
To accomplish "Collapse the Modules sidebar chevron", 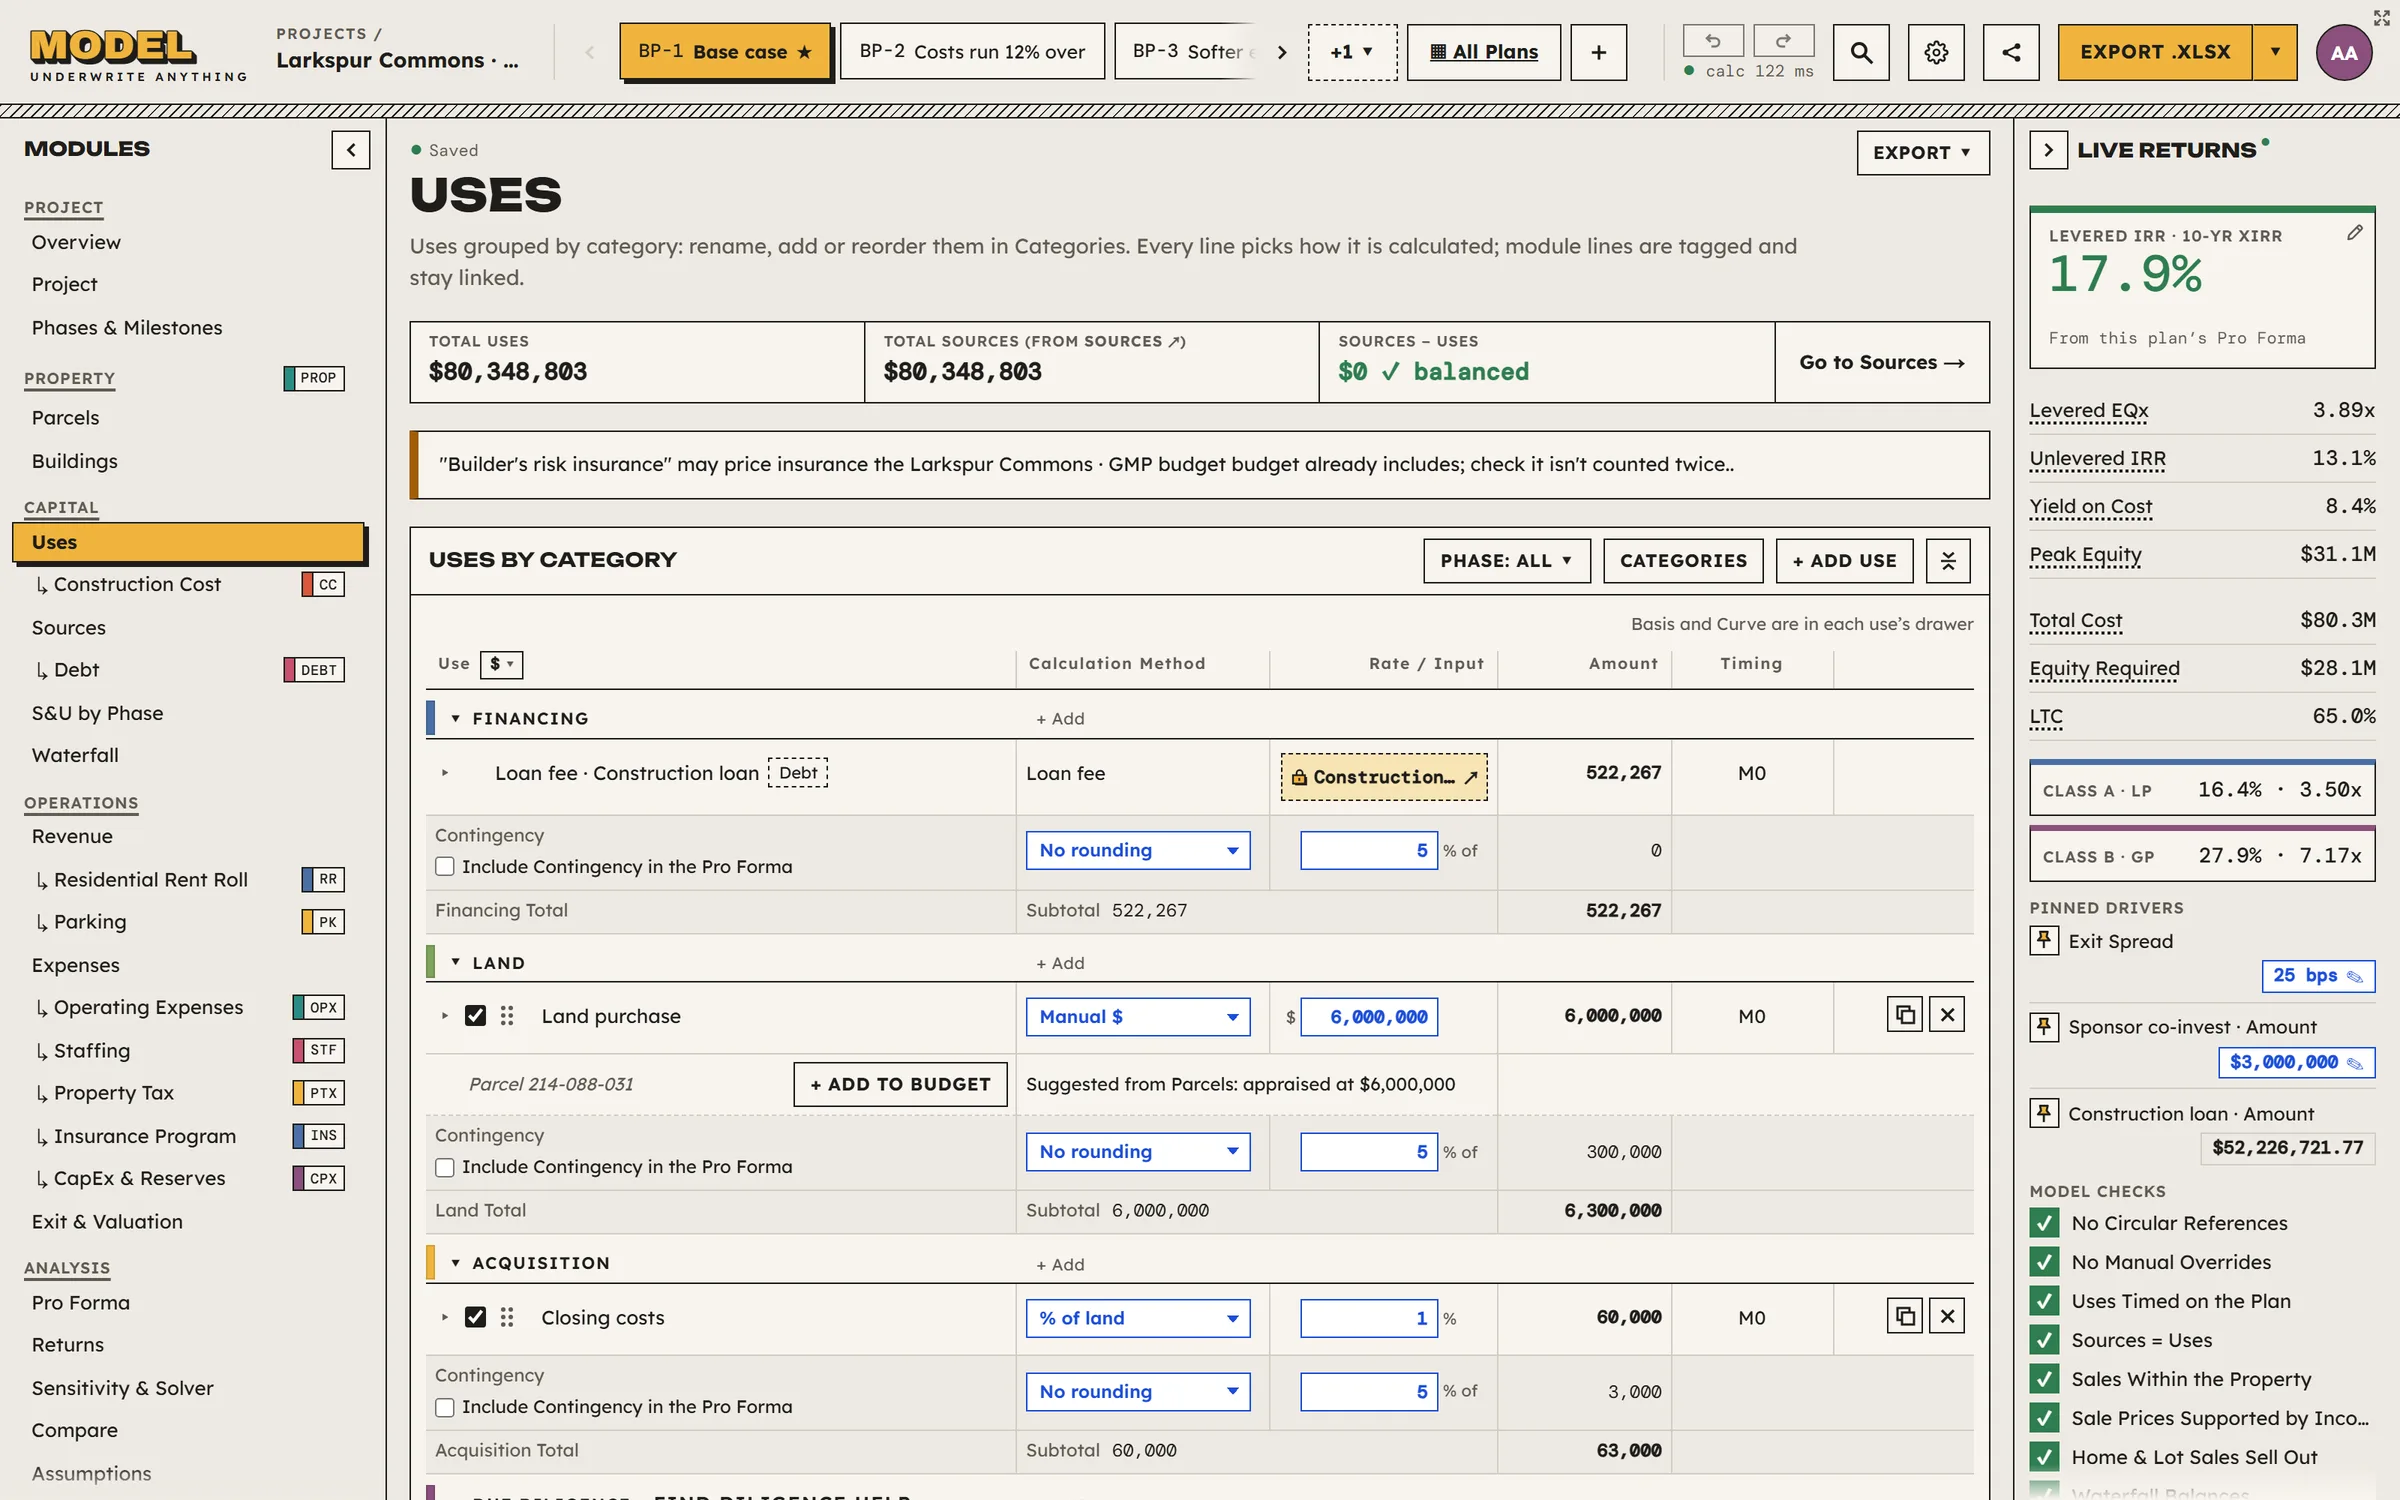I will point(351,150).
